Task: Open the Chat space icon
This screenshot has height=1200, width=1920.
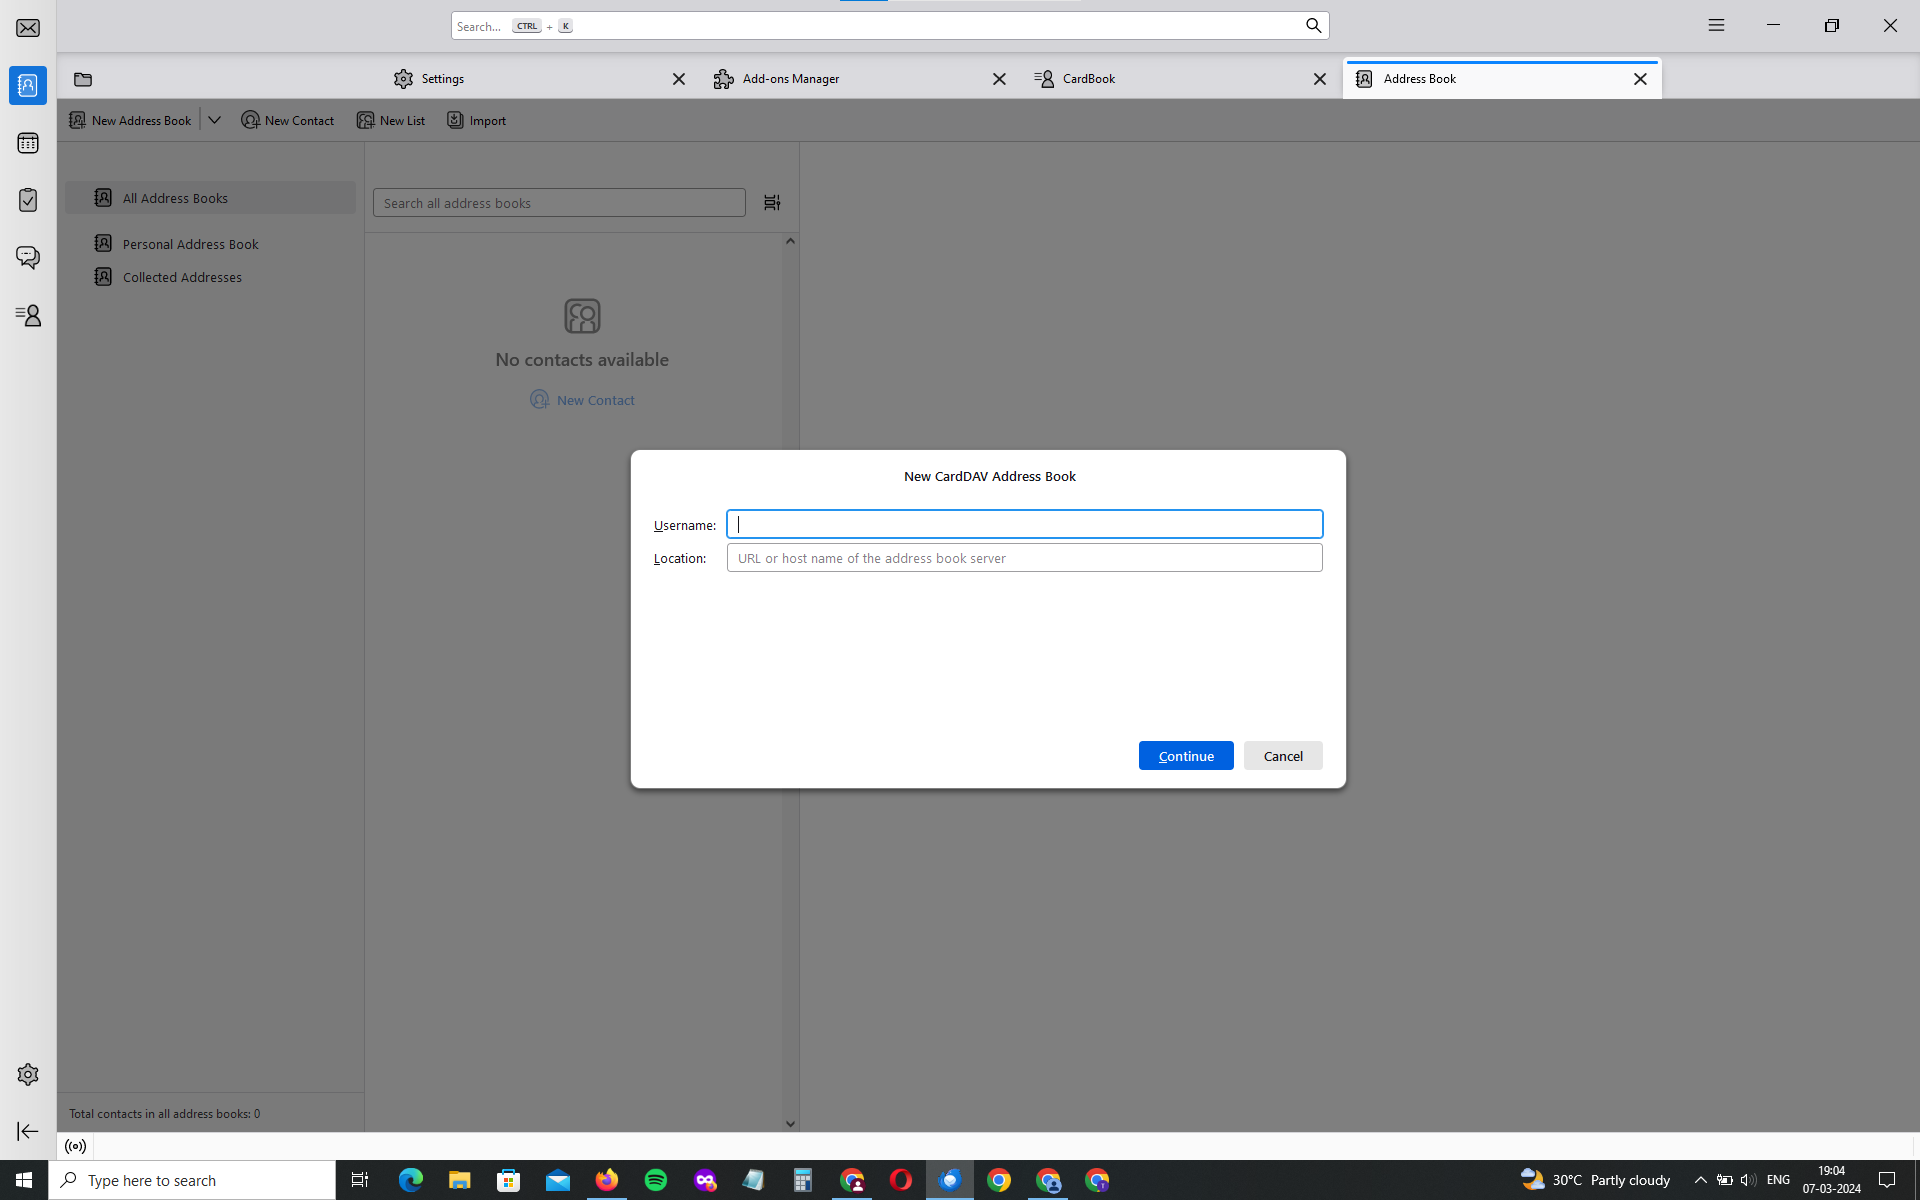Action: 28,258
